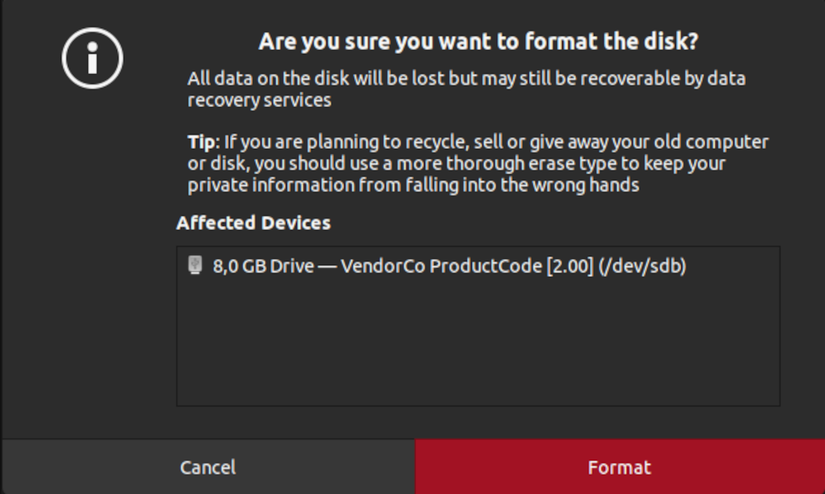
Task: Cancel the disk format dialog
Action: tap(208, 467)
